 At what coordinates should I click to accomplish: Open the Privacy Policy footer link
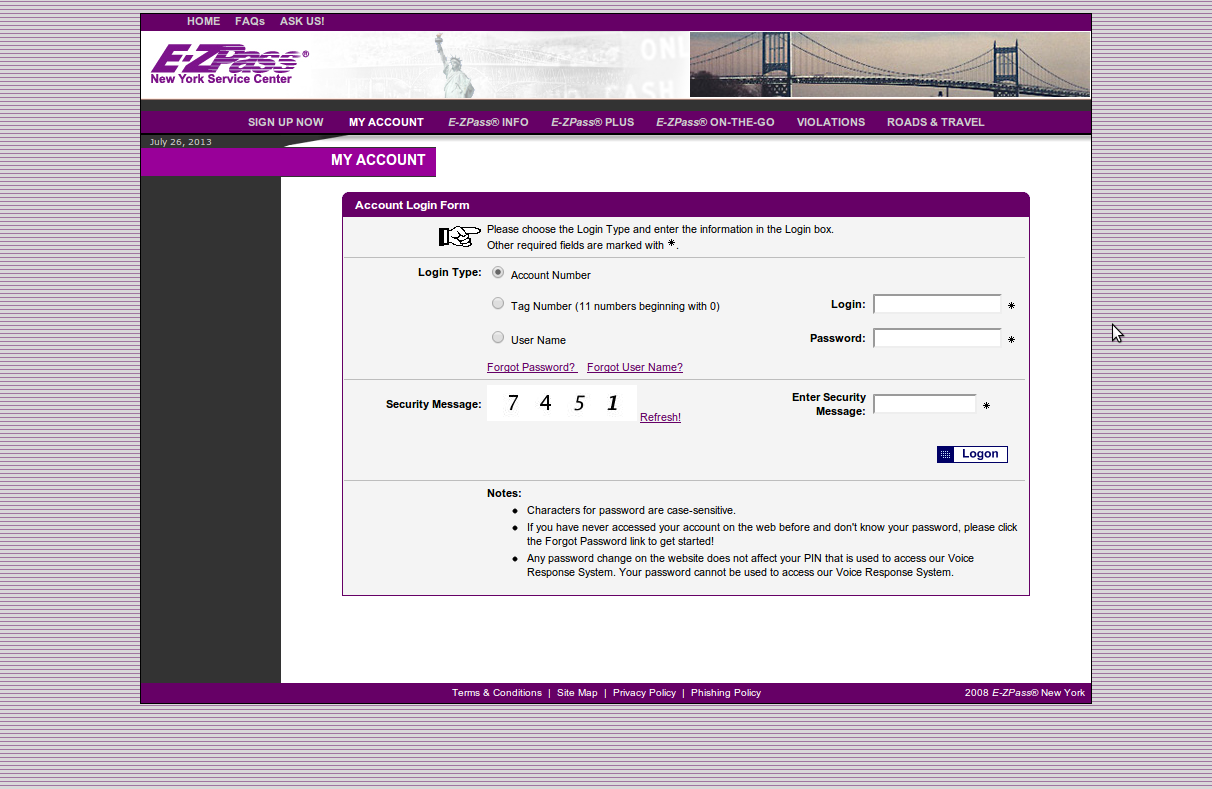point(644,692)
